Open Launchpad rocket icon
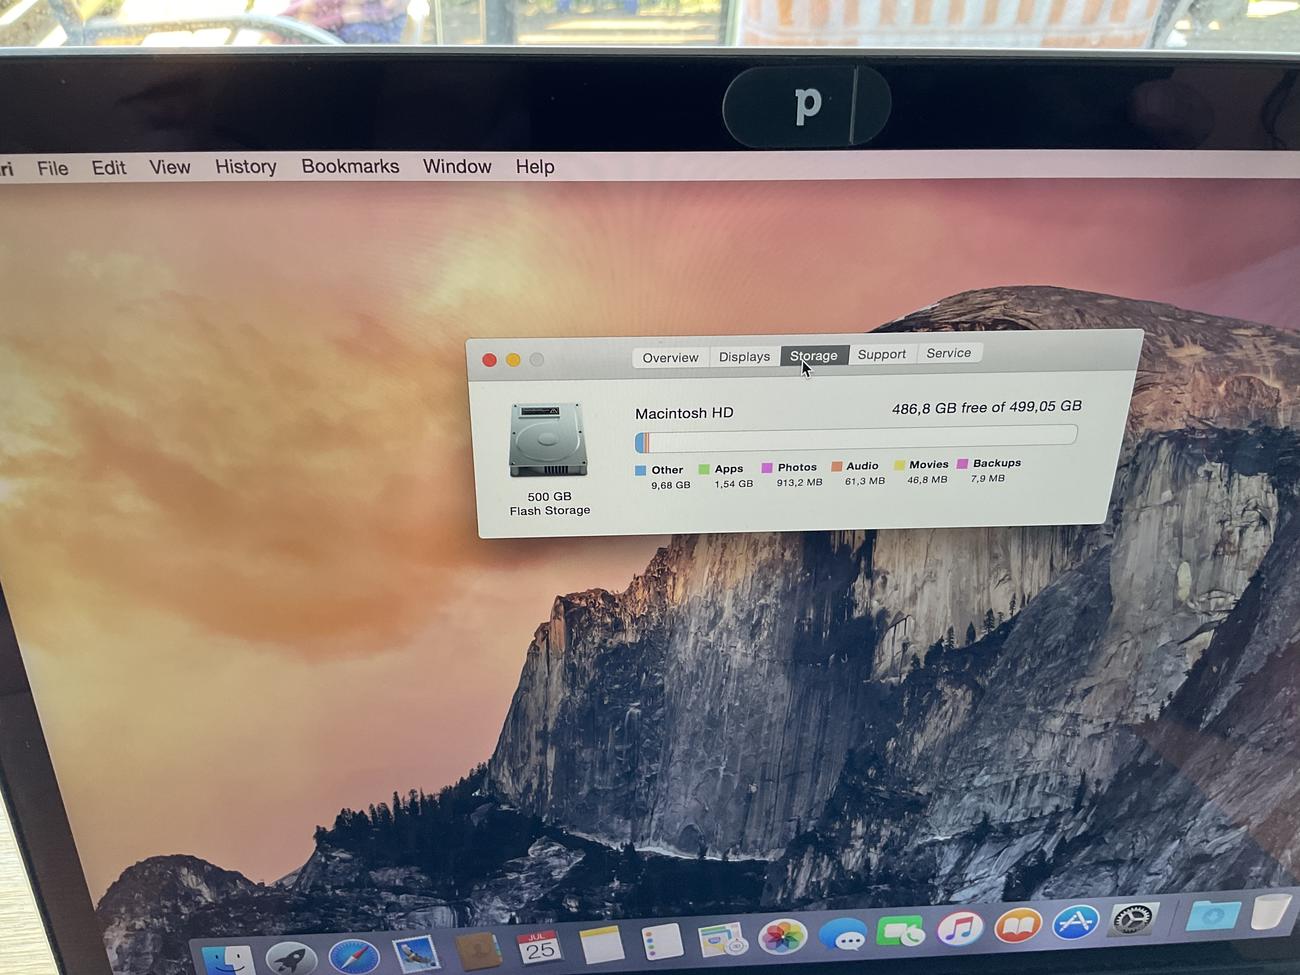 pos(291,958)
